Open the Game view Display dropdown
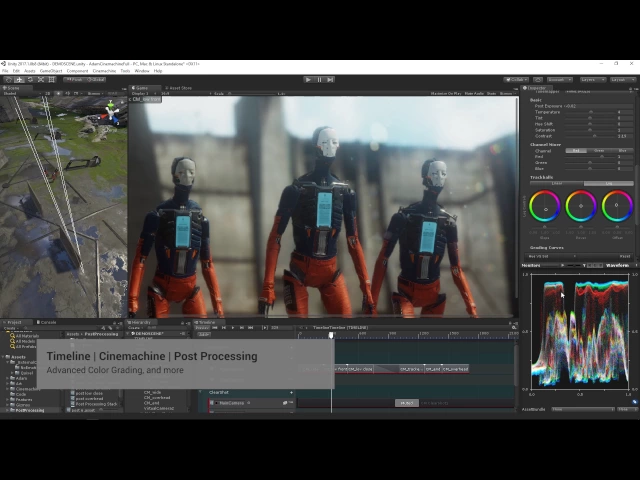Screen dimensions: 640x480 coord(142,93)
